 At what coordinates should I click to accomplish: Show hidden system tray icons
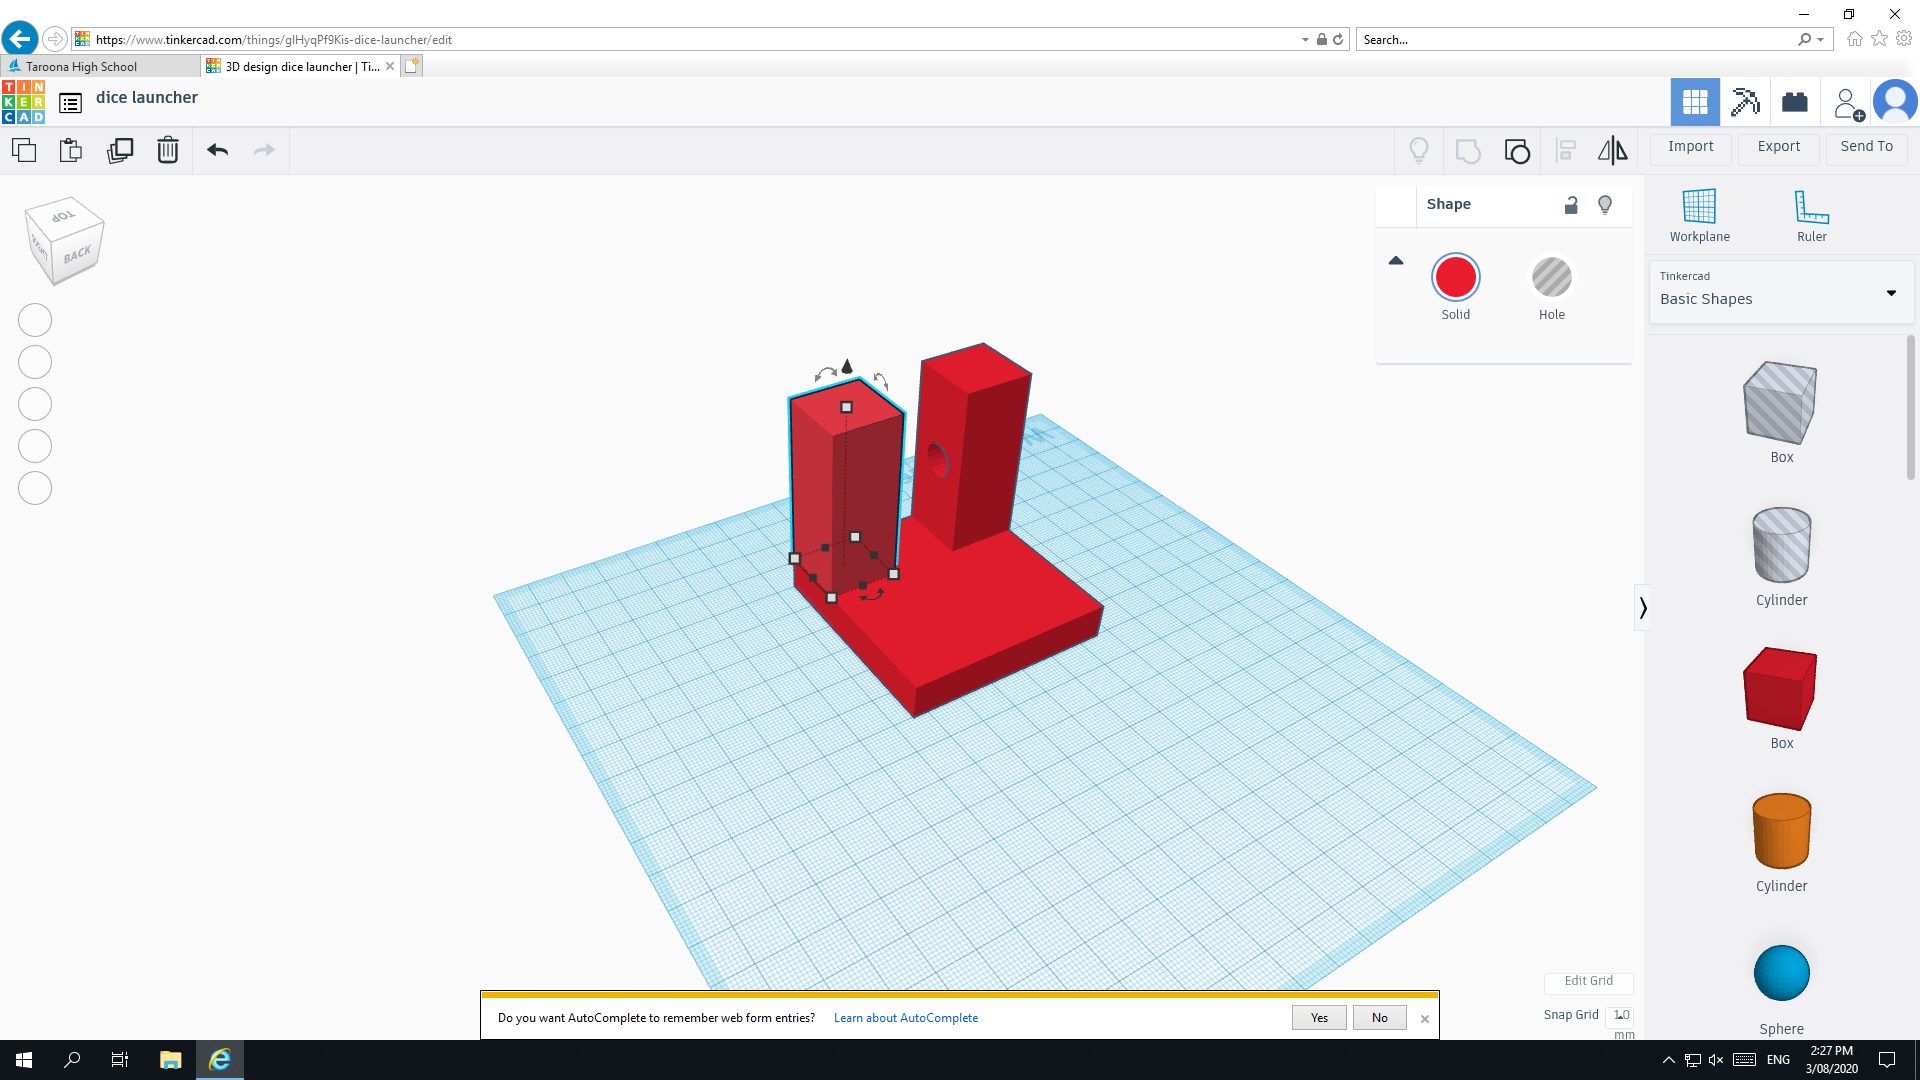point(1668,1060)
